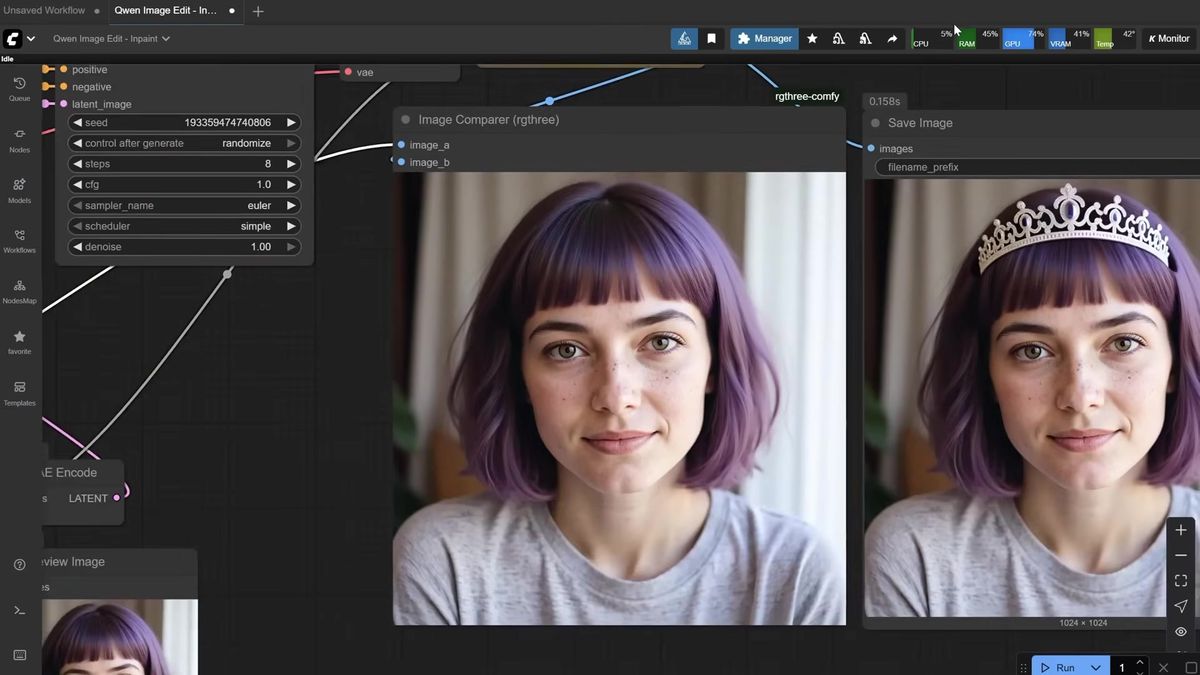This screenshot has height=675, width=1200.
Task: Click the steps 8 value field
Action: (x=184, y=164)
